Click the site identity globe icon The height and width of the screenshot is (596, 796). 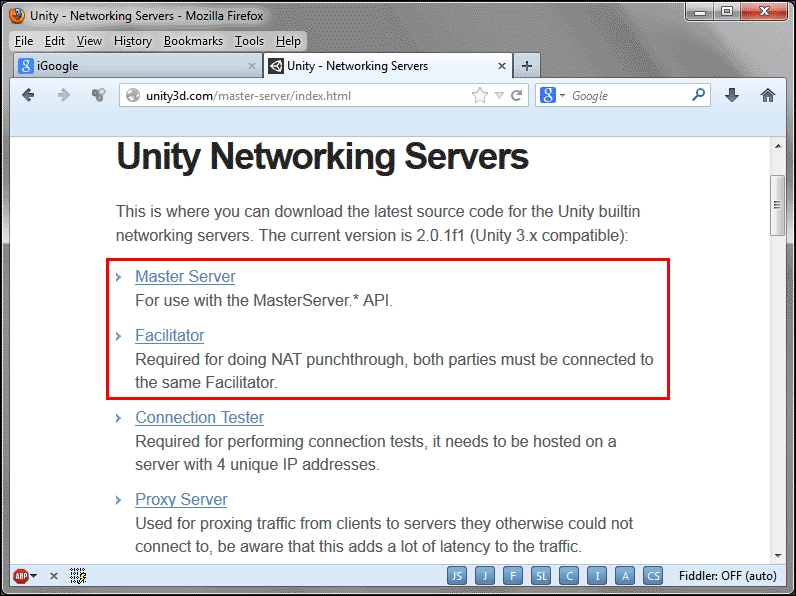coord(133,95)
